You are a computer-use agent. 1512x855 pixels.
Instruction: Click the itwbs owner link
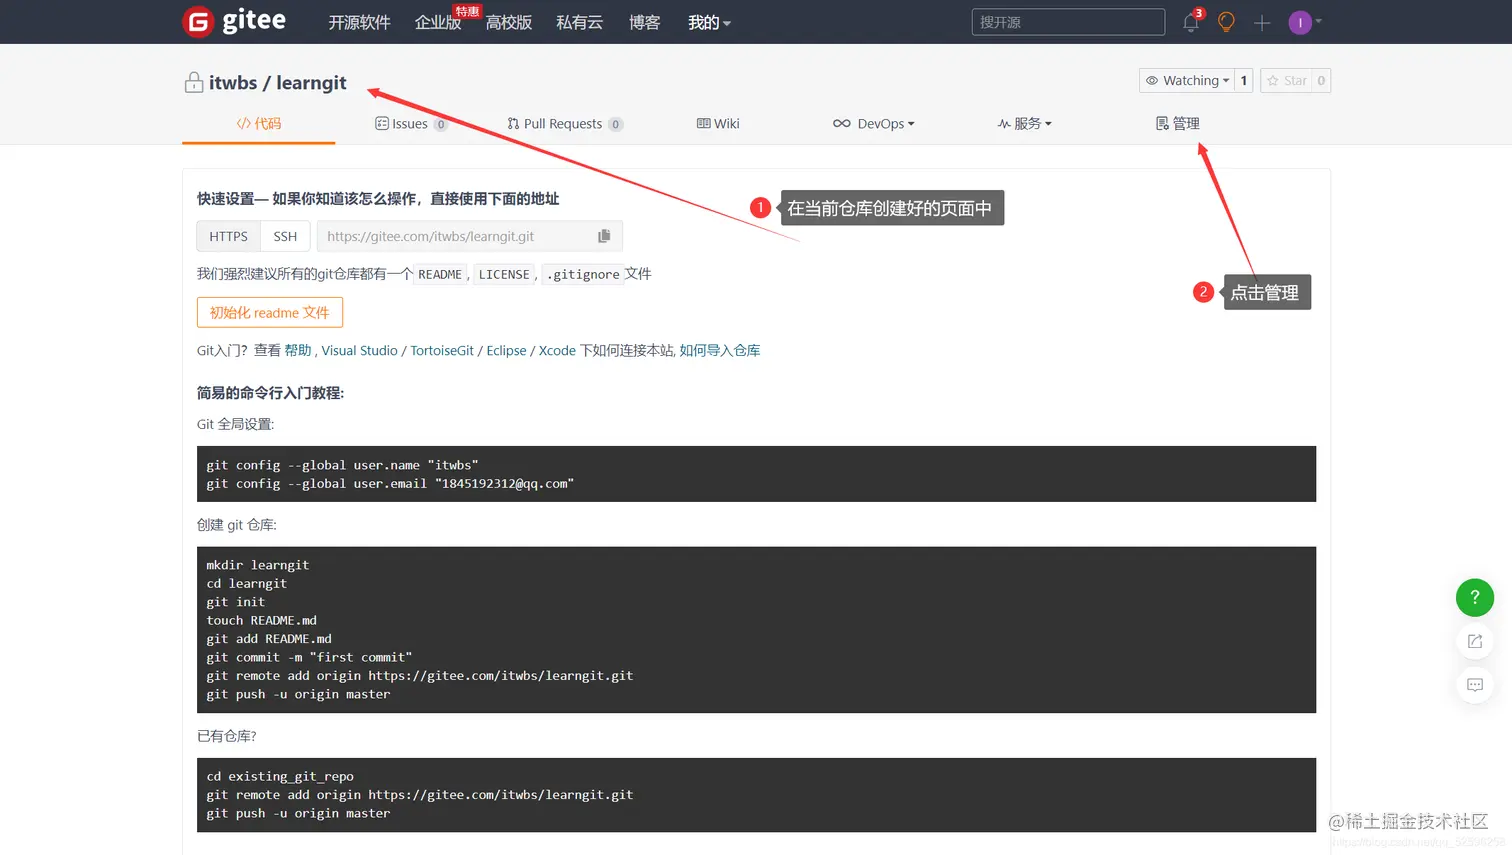click(x=233, y=83)
